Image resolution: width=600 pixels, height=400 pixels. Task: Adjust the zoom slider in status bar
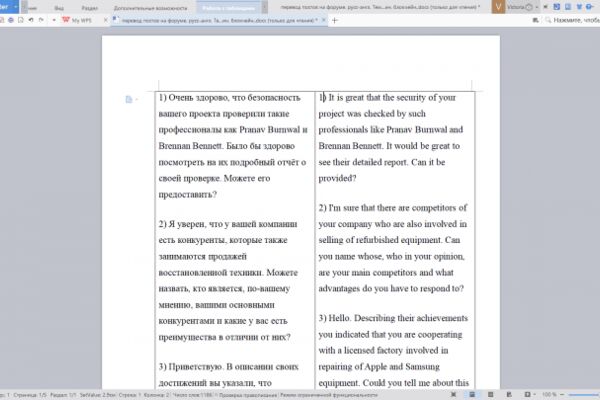click(x=584, y=394)
